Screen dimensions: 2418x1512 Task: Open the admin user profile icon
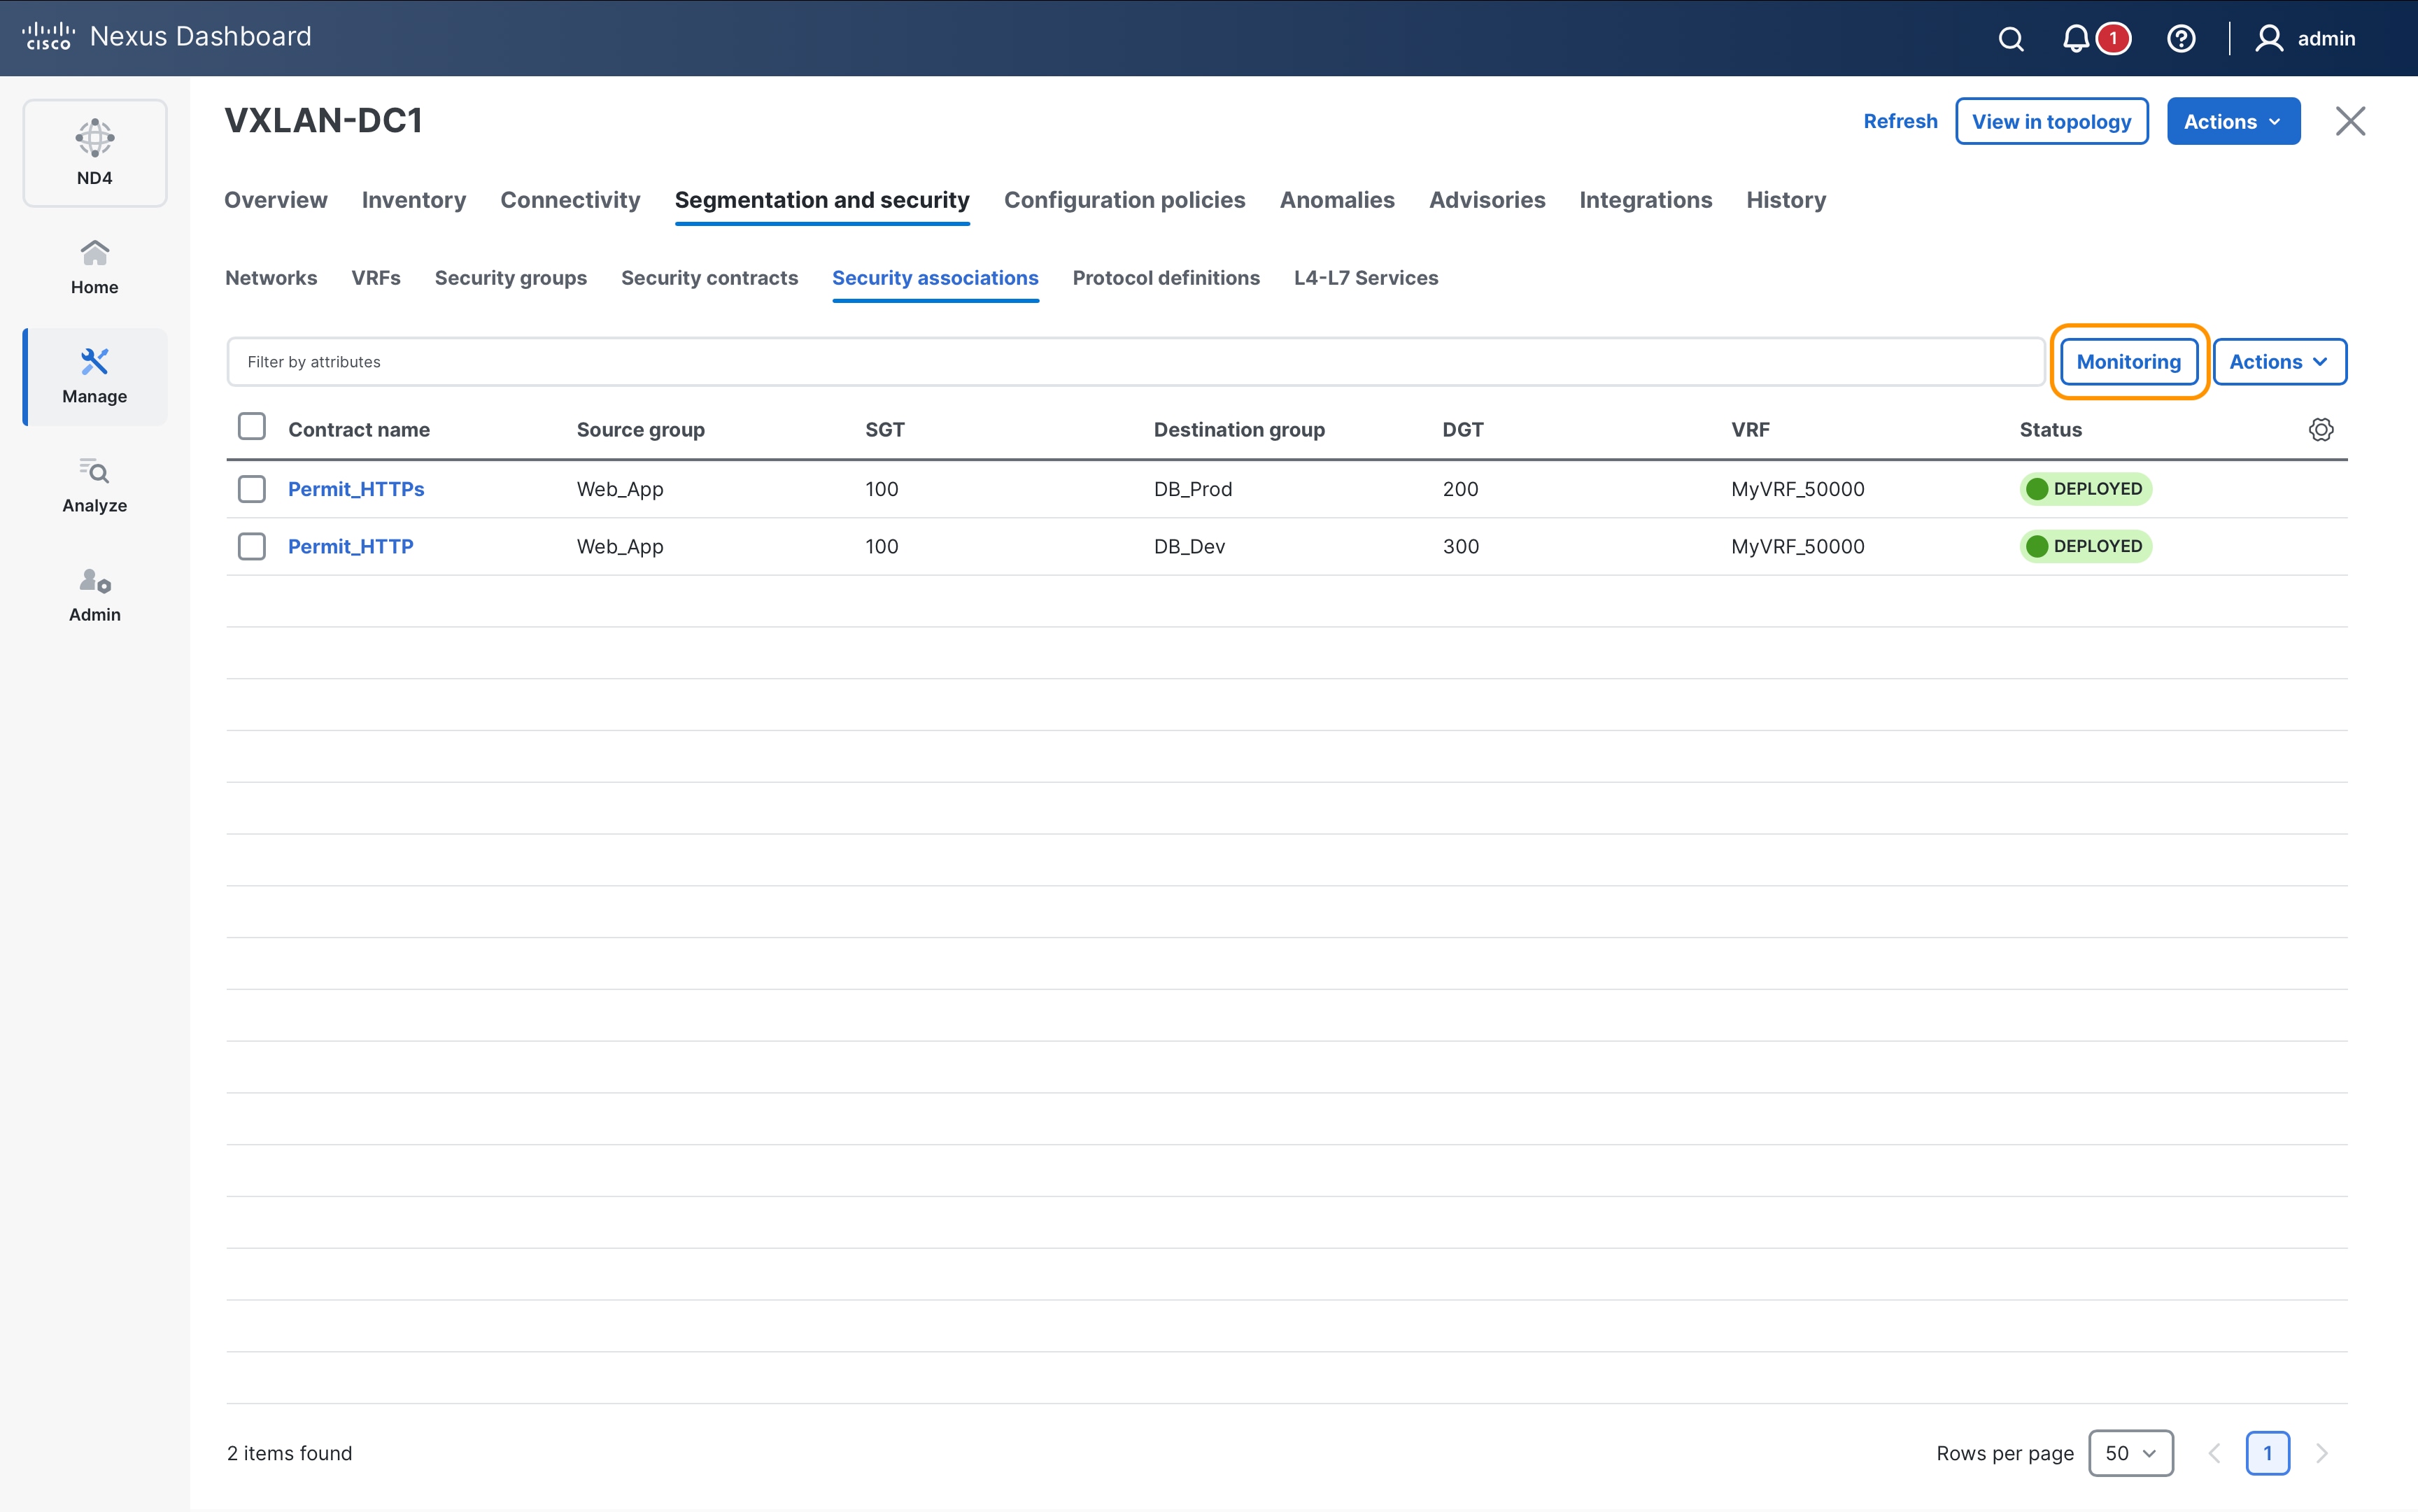[2269, 39]
